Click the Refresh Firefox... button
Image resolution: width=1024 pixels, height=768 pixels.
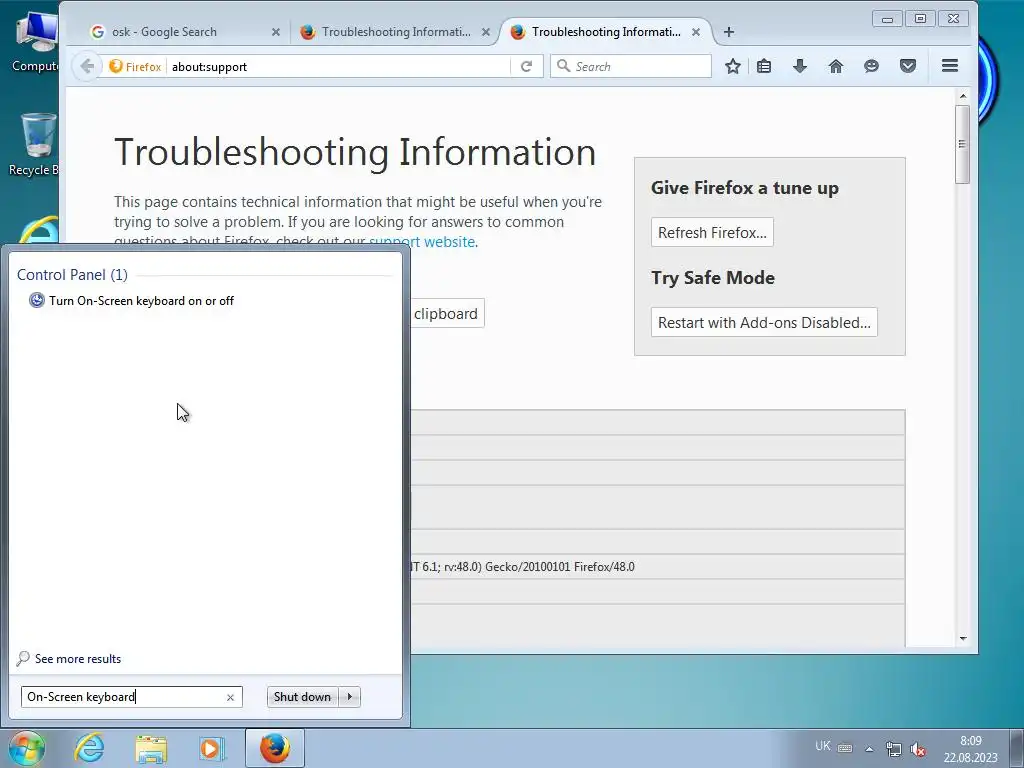(712, 232)
